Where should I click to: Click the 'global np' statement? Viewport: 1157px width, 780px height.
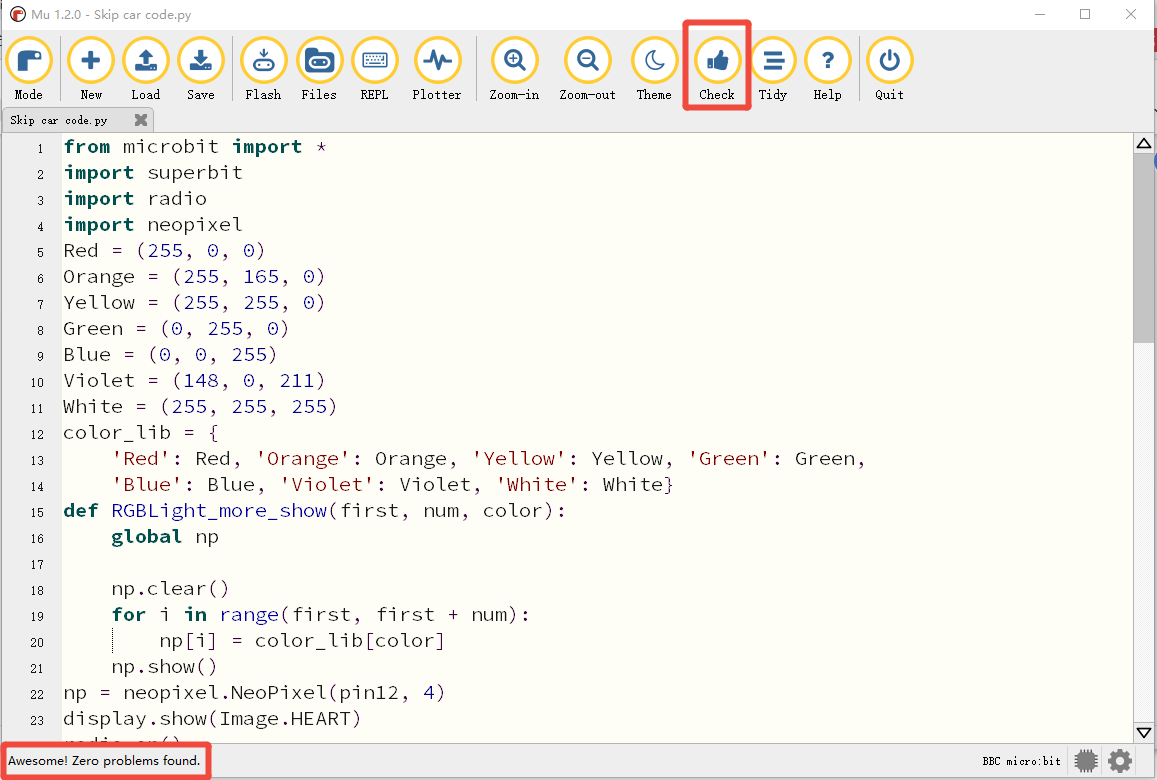[x=165, y=536]
